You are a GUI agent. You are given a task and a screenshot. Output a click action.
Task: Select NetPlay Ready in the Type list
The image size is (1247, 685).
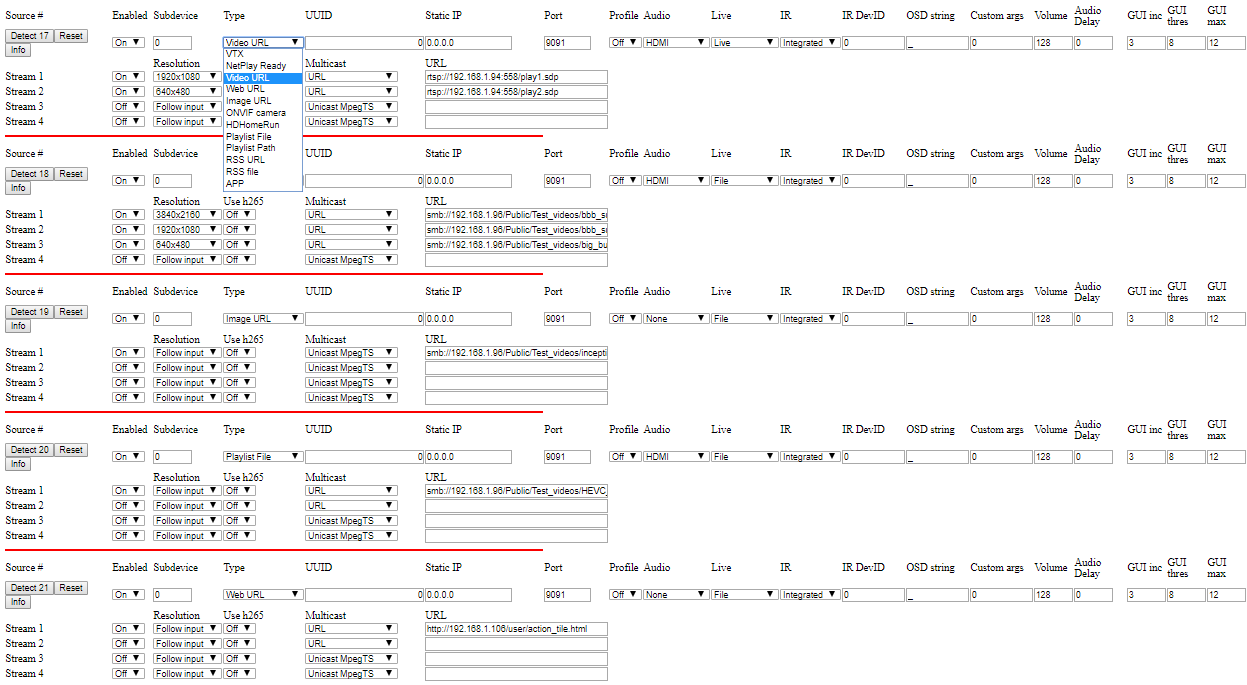[256, 66]
